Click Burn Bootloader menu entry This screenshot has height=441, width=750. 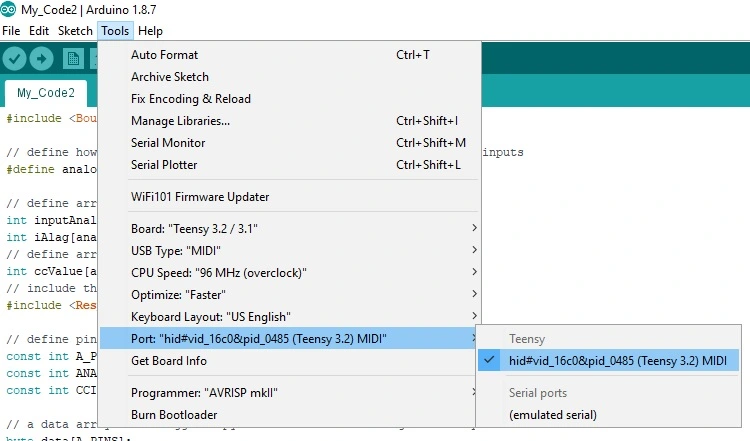pos(173,414)
